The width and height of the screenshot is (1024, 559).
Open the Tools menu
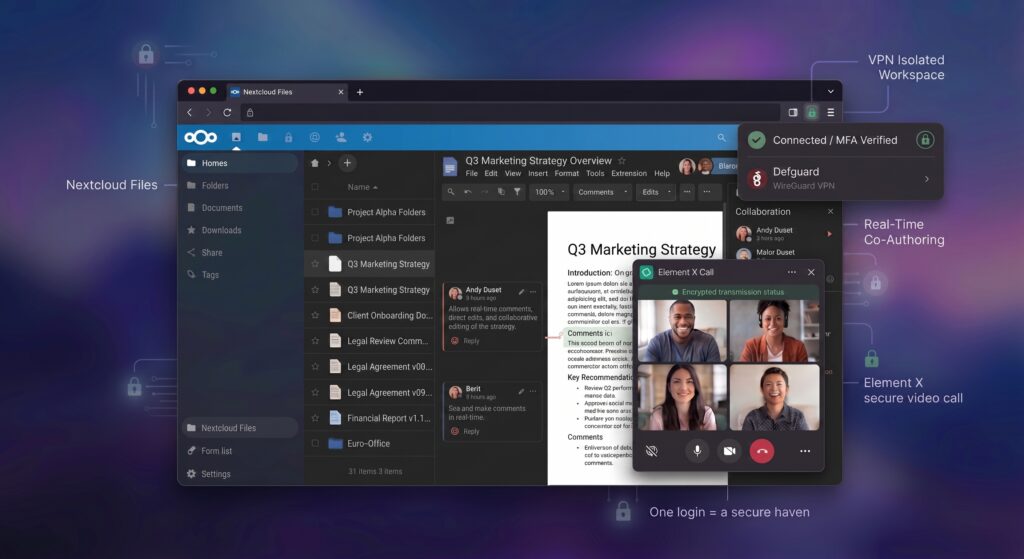[595, 174]
